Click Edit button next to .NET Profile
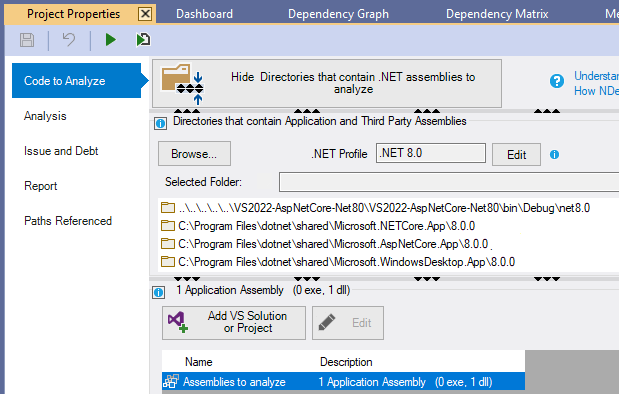The image size is (619, 394). 516,154
